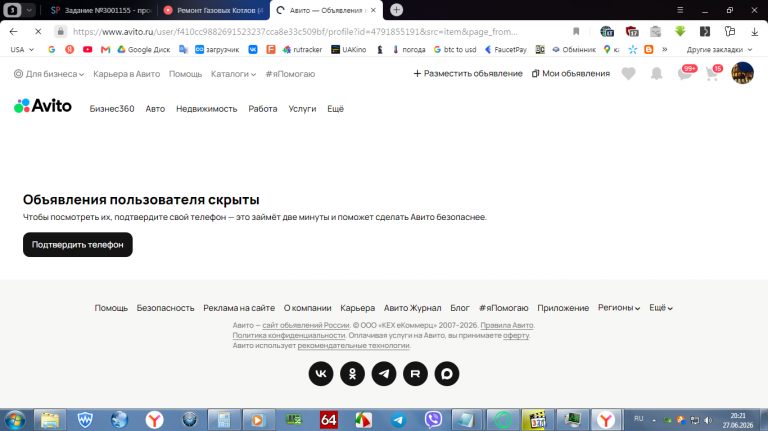Screen dimensions: 768x431
Task: Open VK bookmark icon in bookmarks bar
Action: [x=253, y=49]
